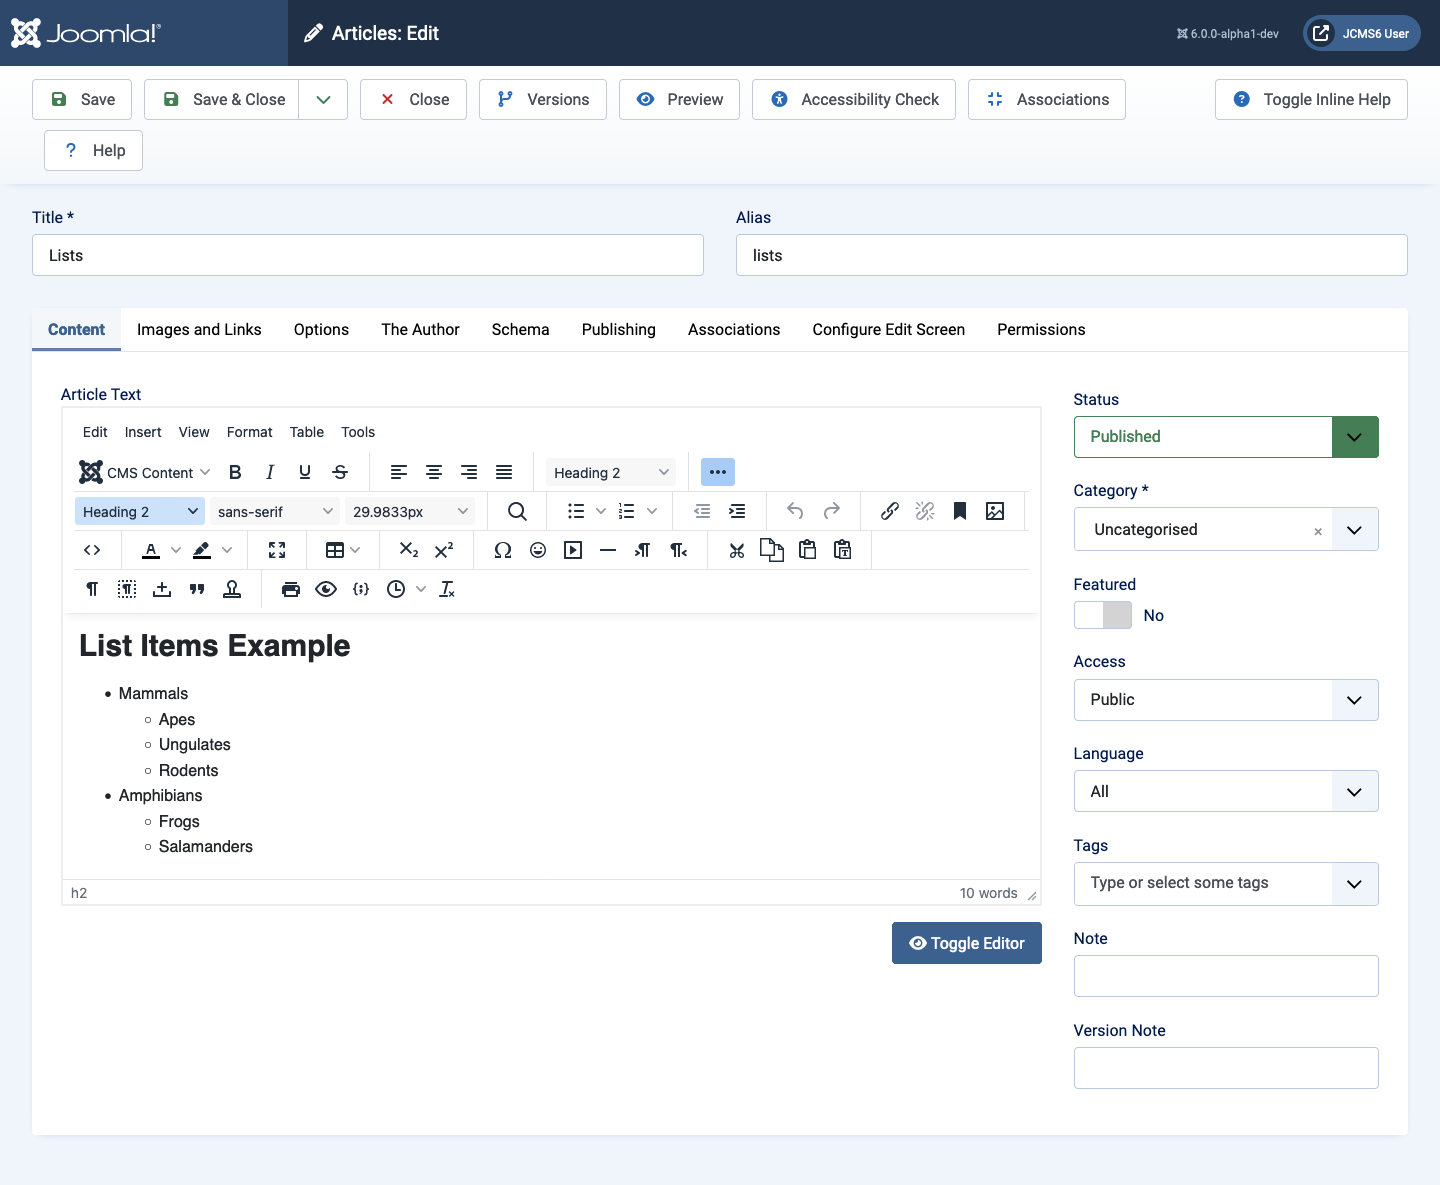The height and width of the screenshot is (1185, 1440).
Task: Toggle bold formatting
Action: [x=235, y=472]
